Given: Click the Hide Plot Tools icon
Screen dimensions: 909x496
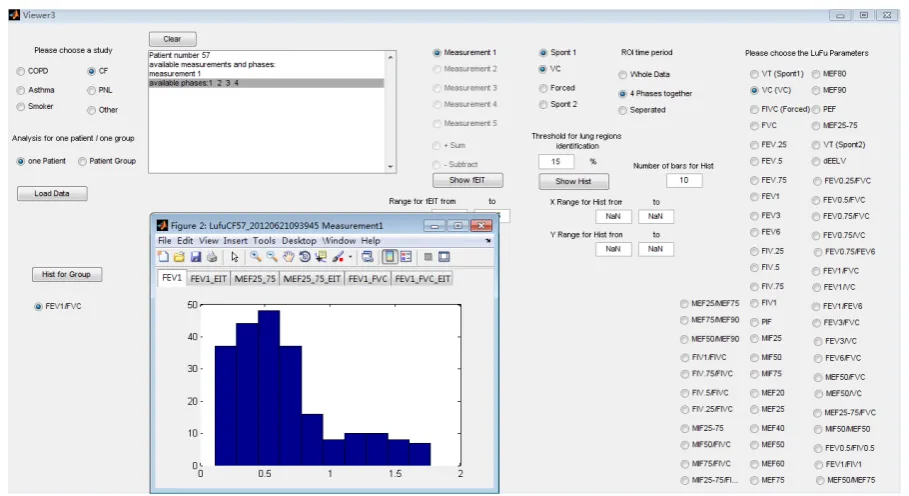Looking at the screenshot, I should coord(428,257).
